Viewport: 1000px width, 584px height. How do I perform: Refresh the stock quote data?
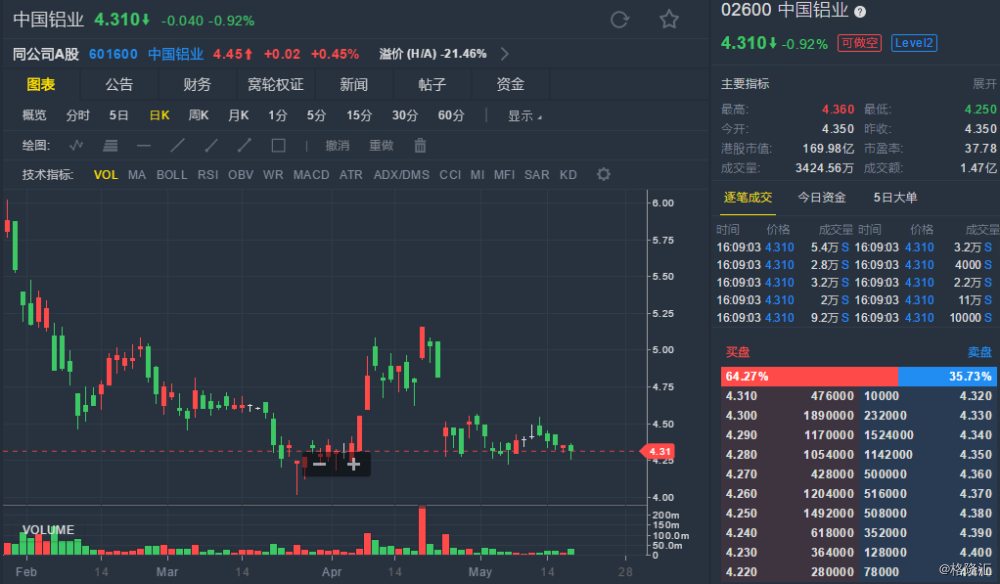tap(619, 20)
